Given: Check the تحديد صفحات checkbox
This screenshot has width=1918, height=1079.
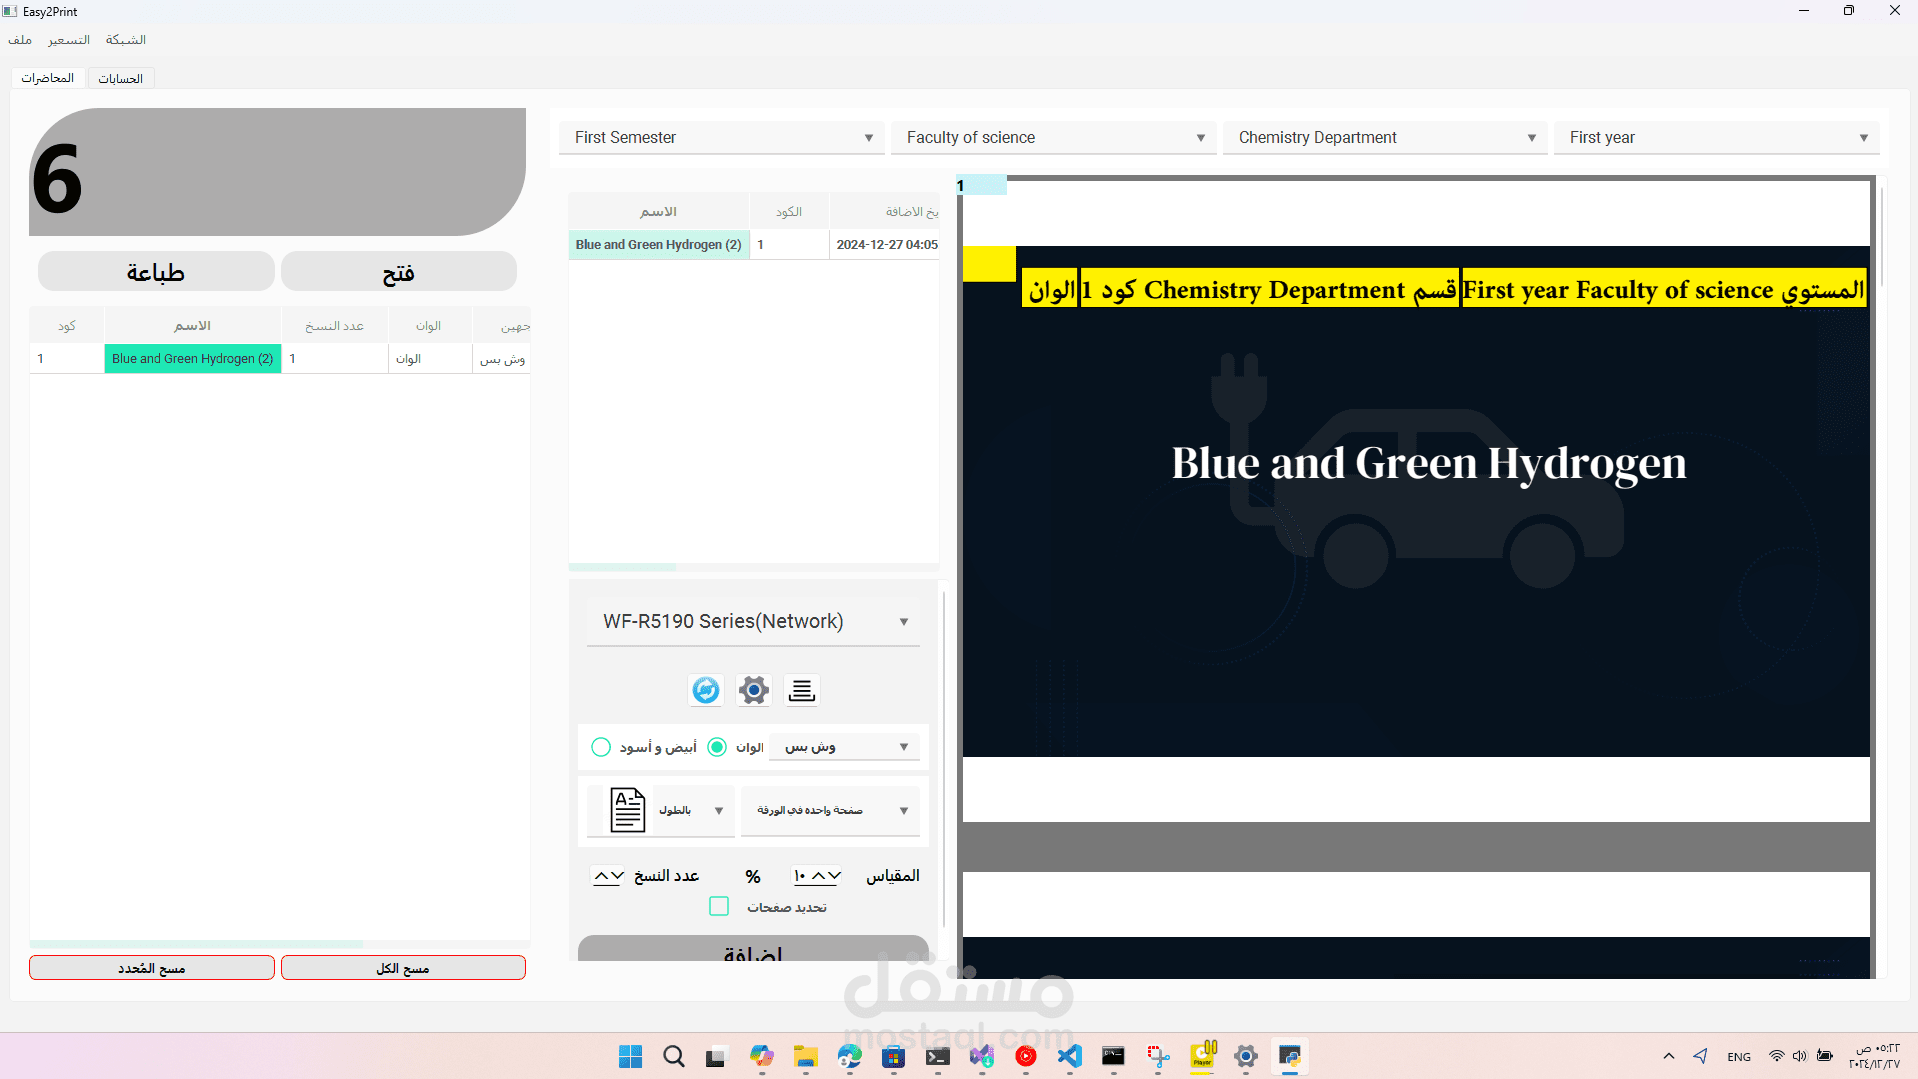Looking at the screenshot, I should 719,906.
